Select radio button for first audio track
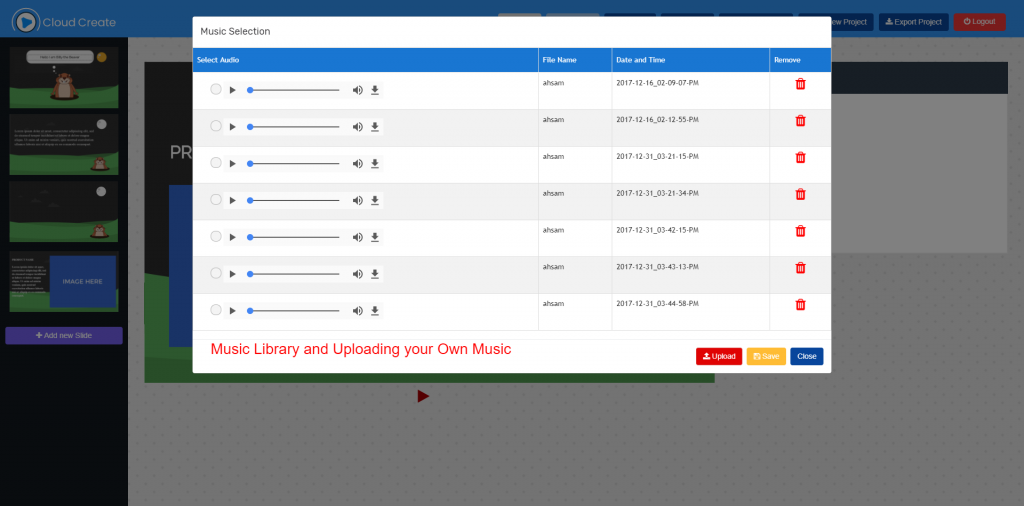 (x=215, y=89)
